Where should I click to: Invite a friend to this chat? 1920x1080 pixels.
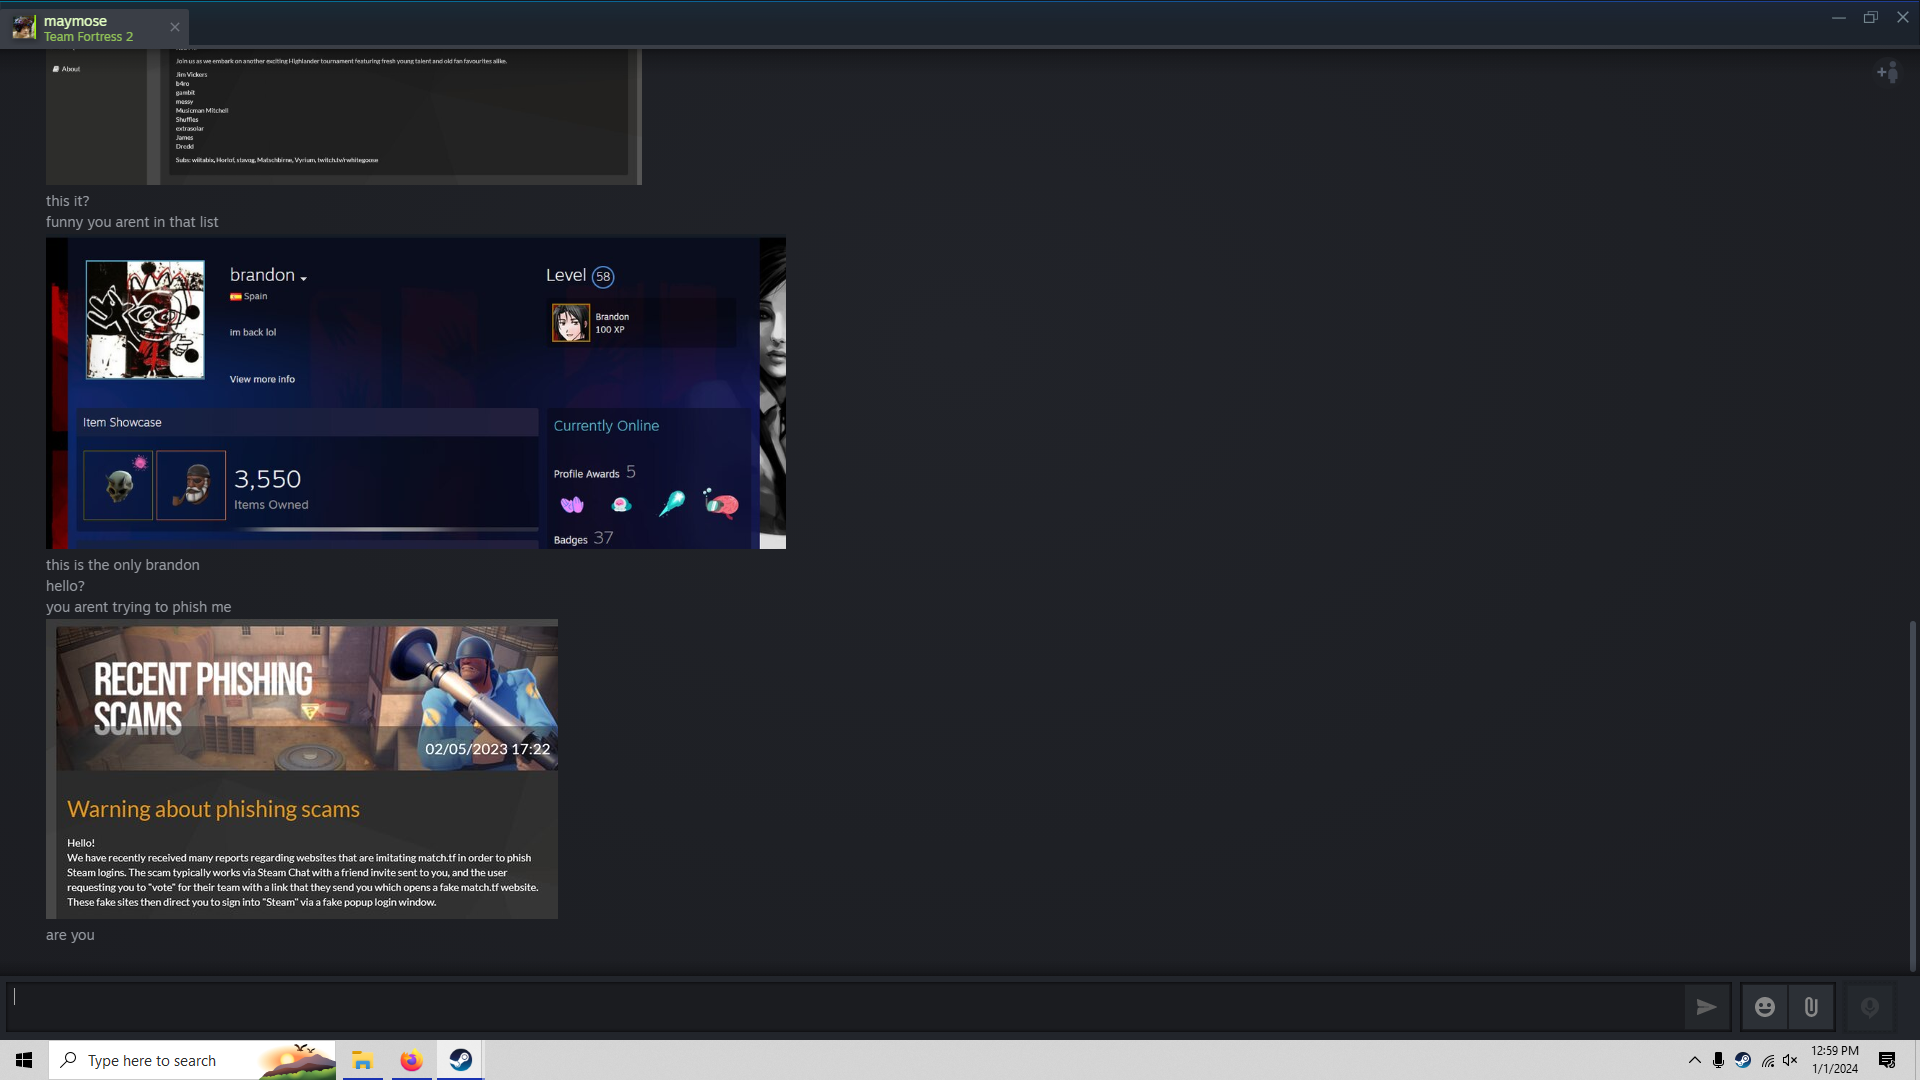point(1890,72)
